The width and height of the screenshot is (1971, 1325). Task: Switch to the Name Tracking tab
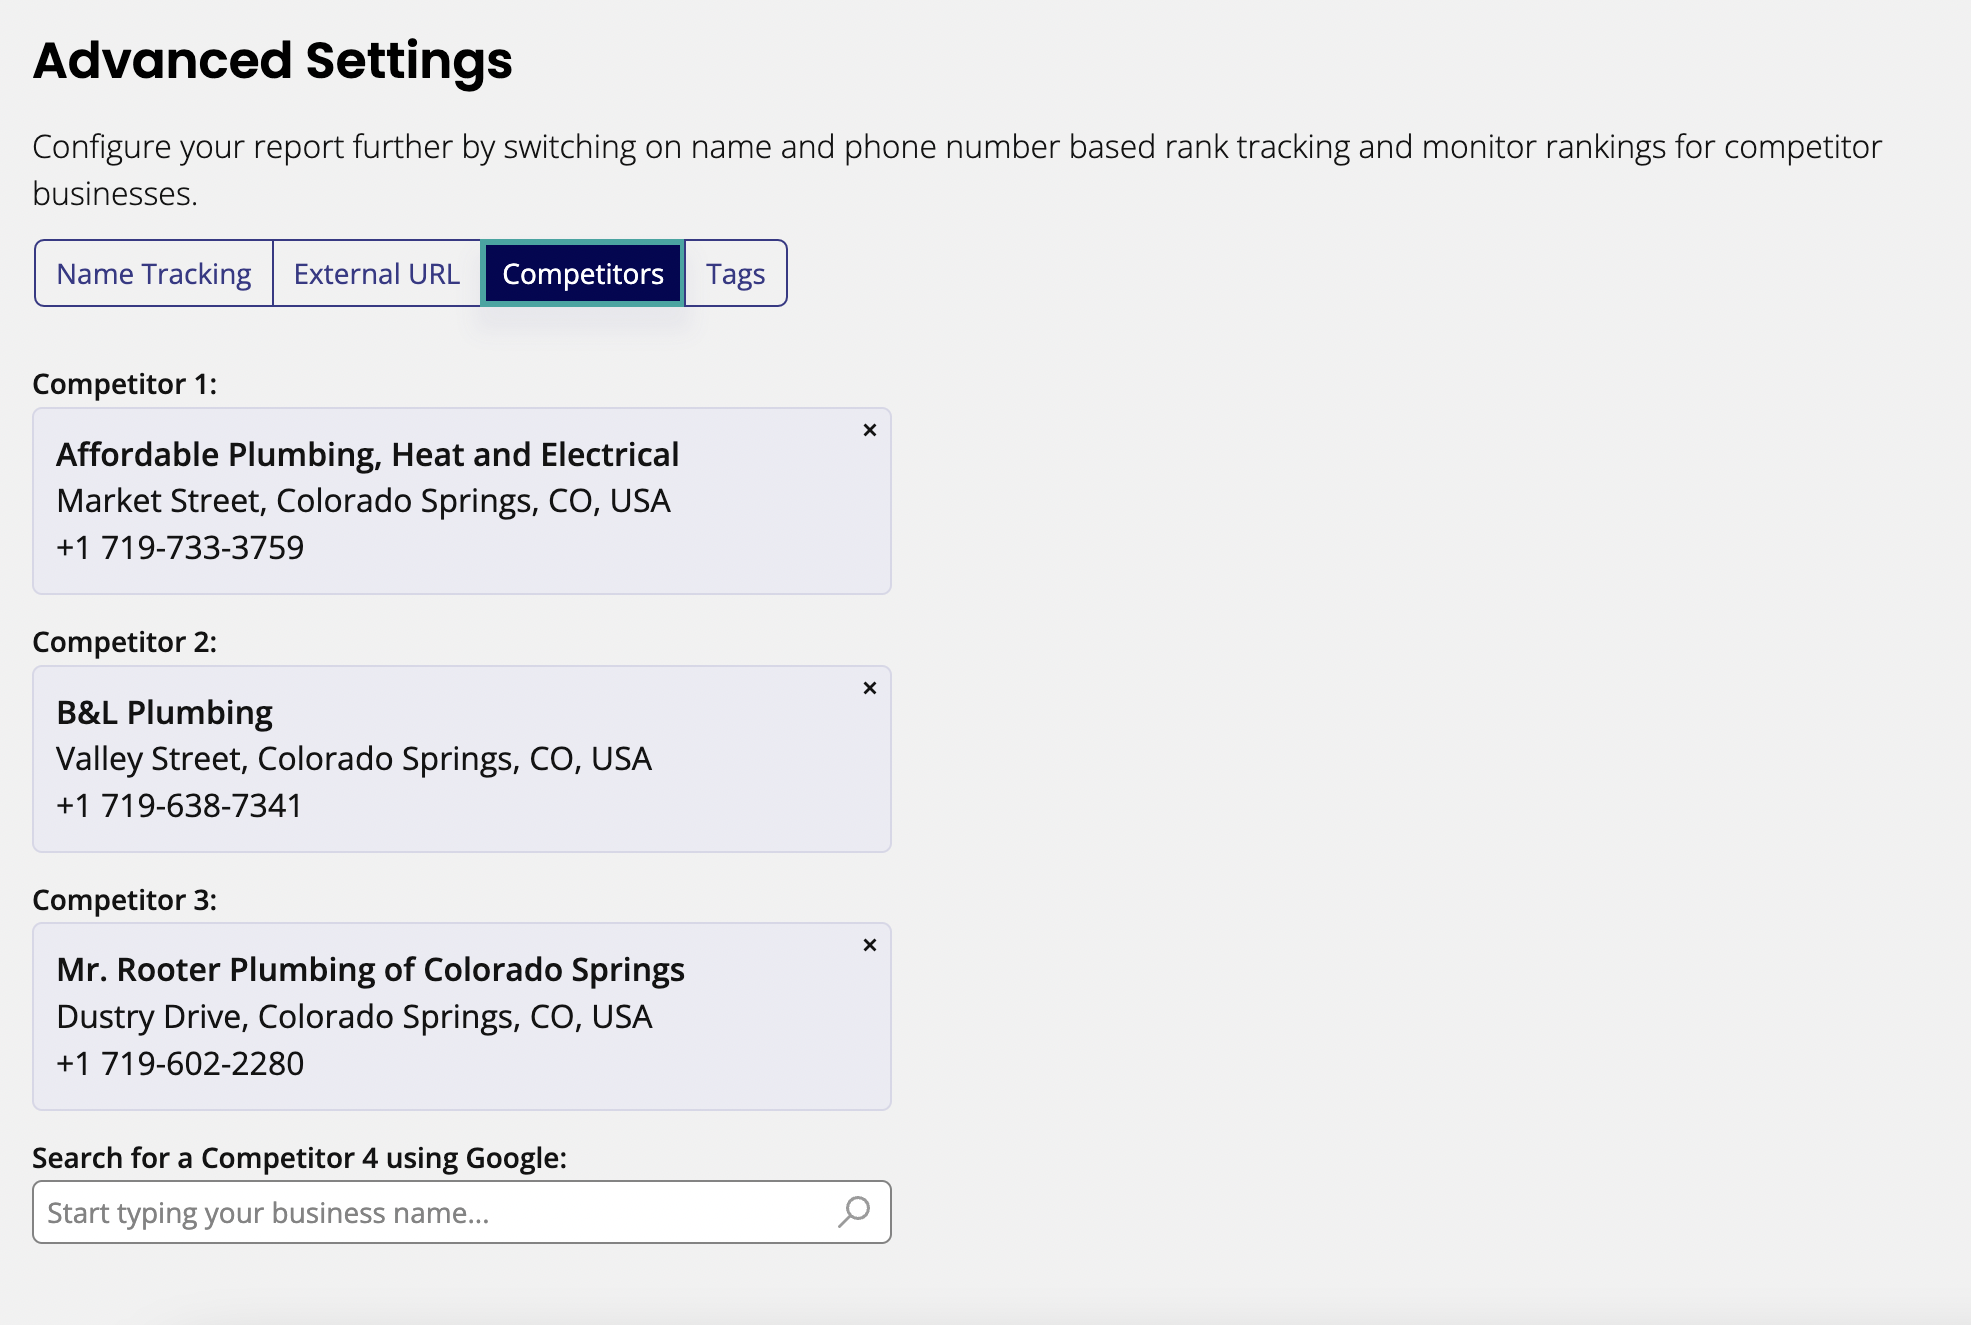154,273
